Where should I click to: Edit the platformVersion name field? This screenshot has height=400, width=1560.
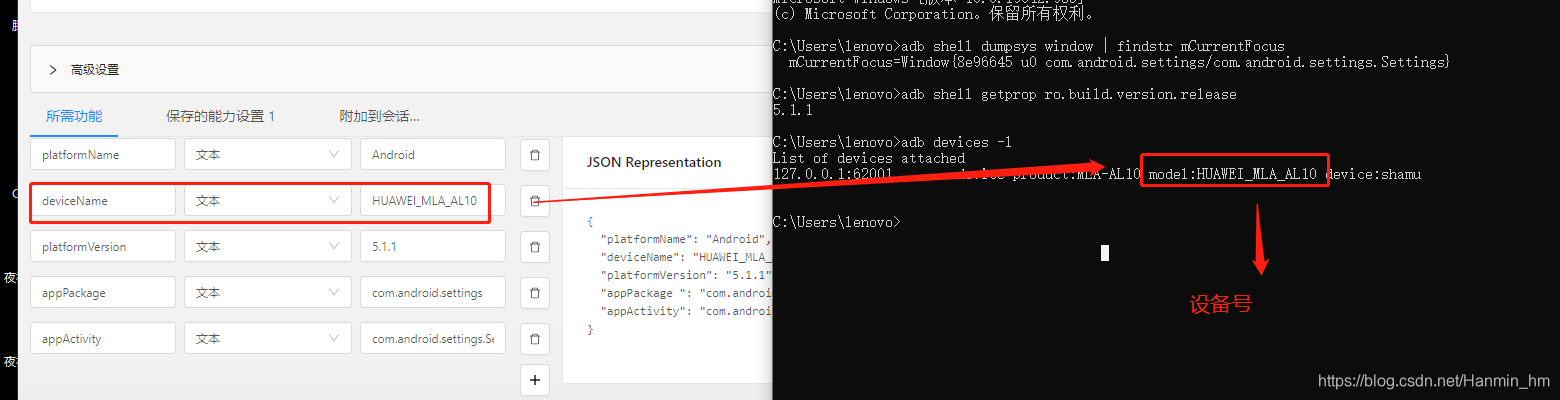point(103,247)
